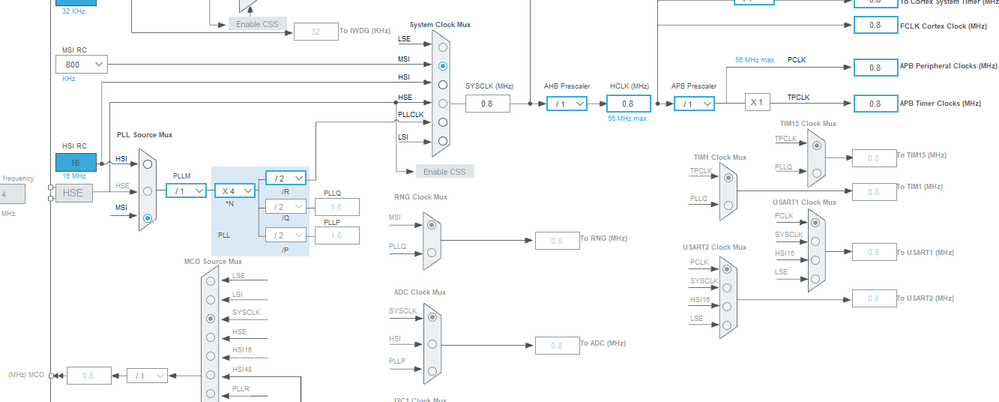Edit FCLK Cortex Clock value field
The height and width of the screenshot is (402, 999).
click(x=875, y=25)
